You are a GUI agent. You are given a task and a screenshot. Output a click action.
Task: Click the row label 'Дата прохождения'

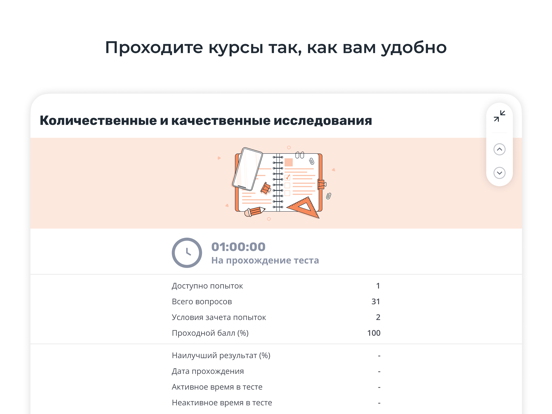(208, 371)
